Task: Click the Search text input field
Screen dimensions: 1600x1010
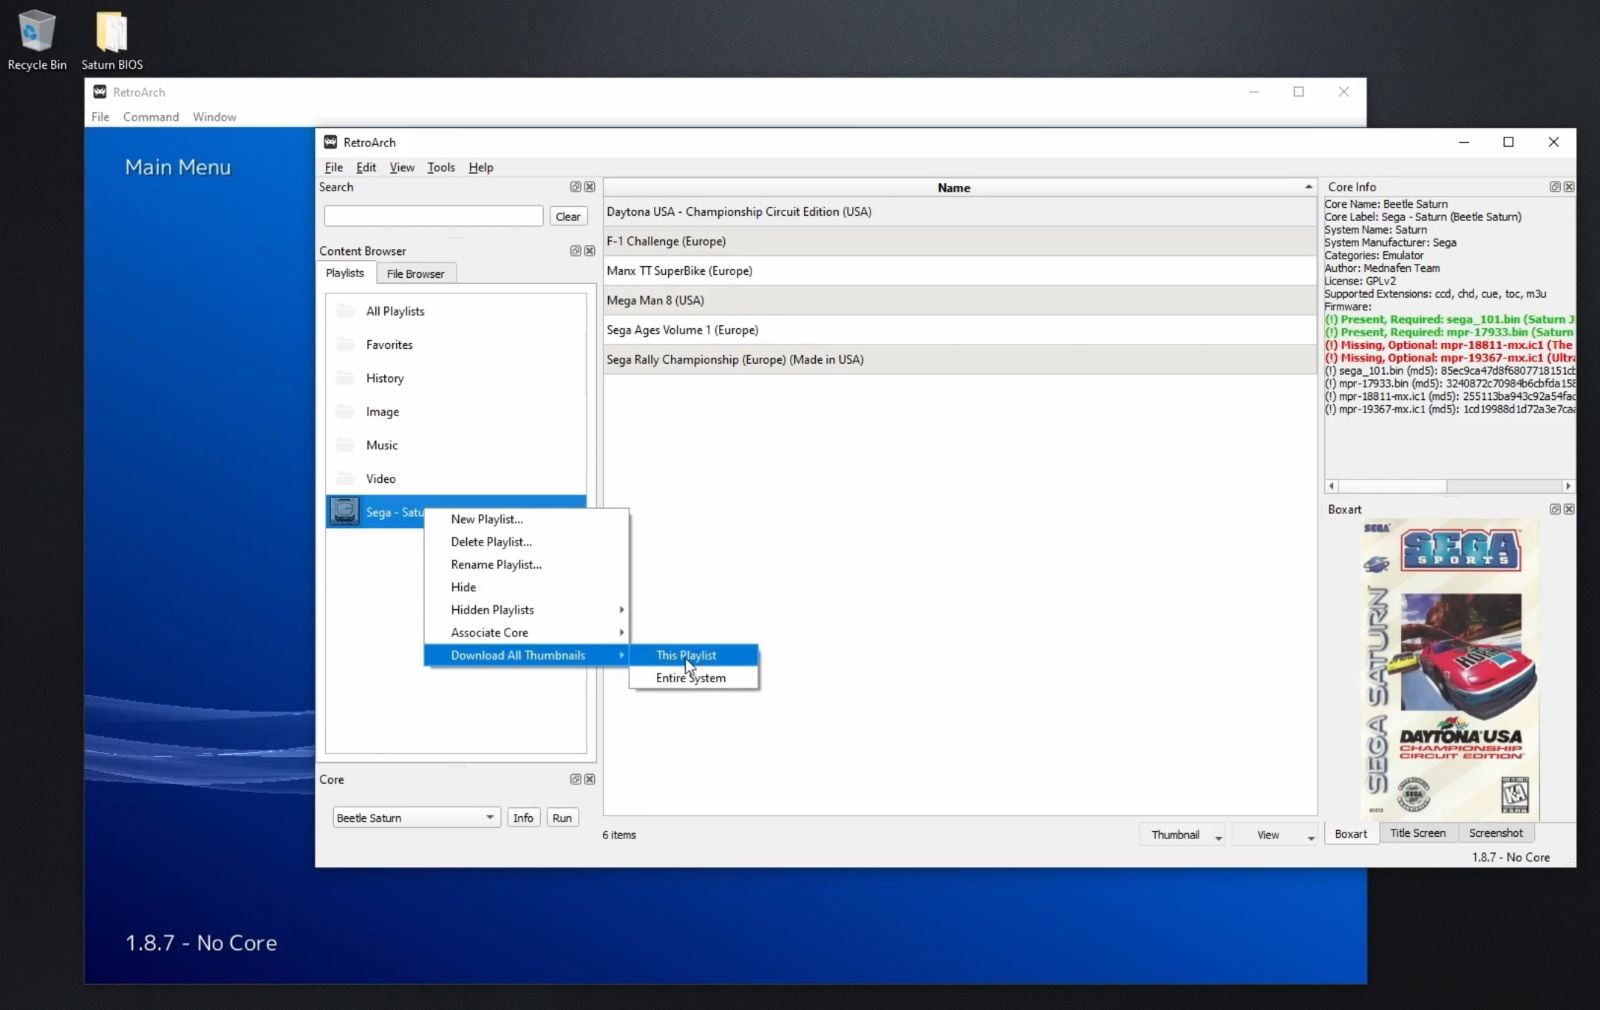Action: pos(434,216)
